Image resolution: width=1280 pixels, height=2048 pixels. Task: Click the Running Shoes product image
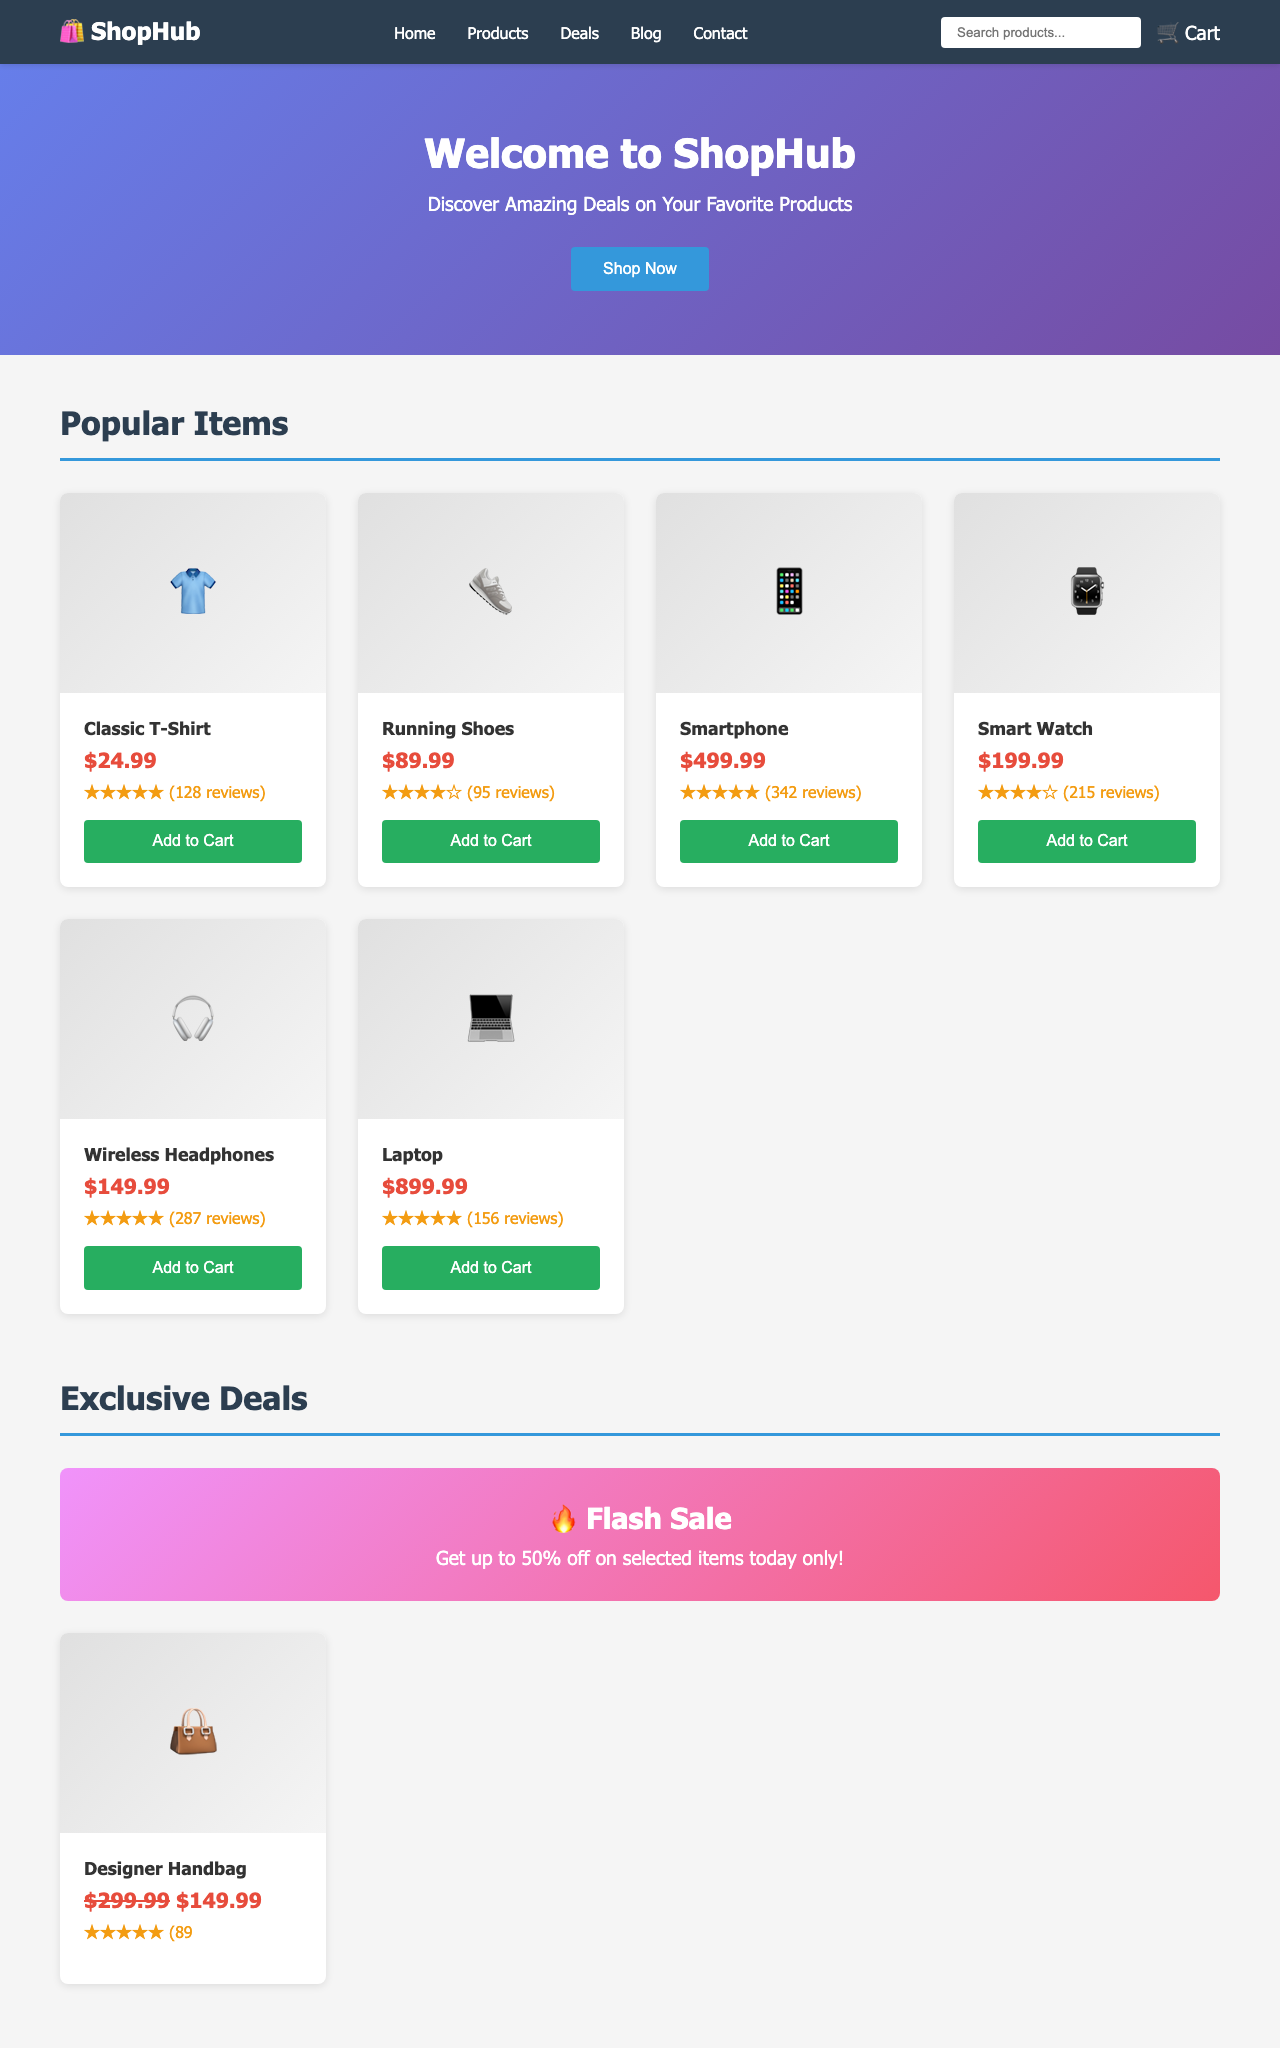point(490,591)
